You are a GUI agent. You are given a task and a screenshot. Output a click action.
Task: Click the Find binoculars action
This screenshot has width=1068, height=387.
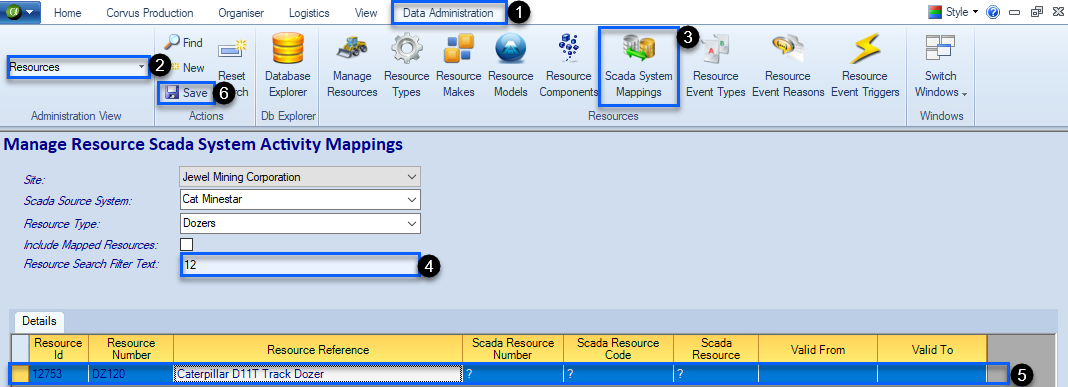point(183,43)
